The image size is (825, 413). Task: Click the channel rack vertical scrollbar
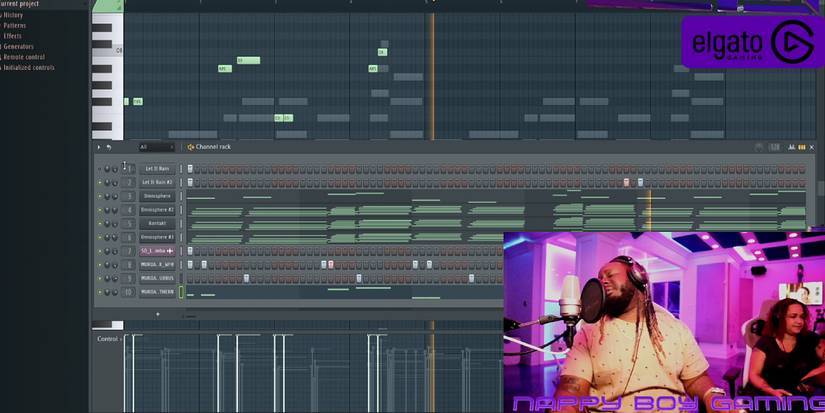821,189
